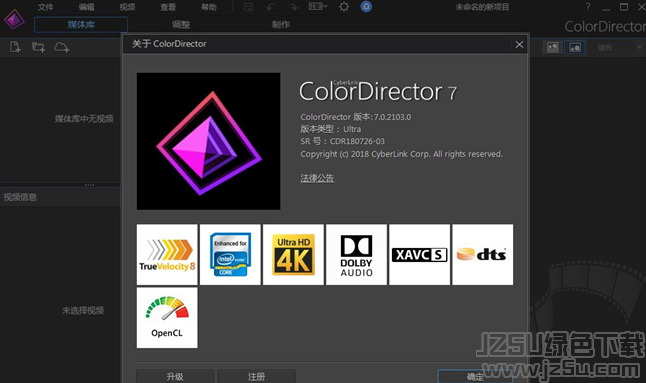Click the Ultra HD 4K badge
Screen dimensions: 646x383
click(x=293, y=255)
